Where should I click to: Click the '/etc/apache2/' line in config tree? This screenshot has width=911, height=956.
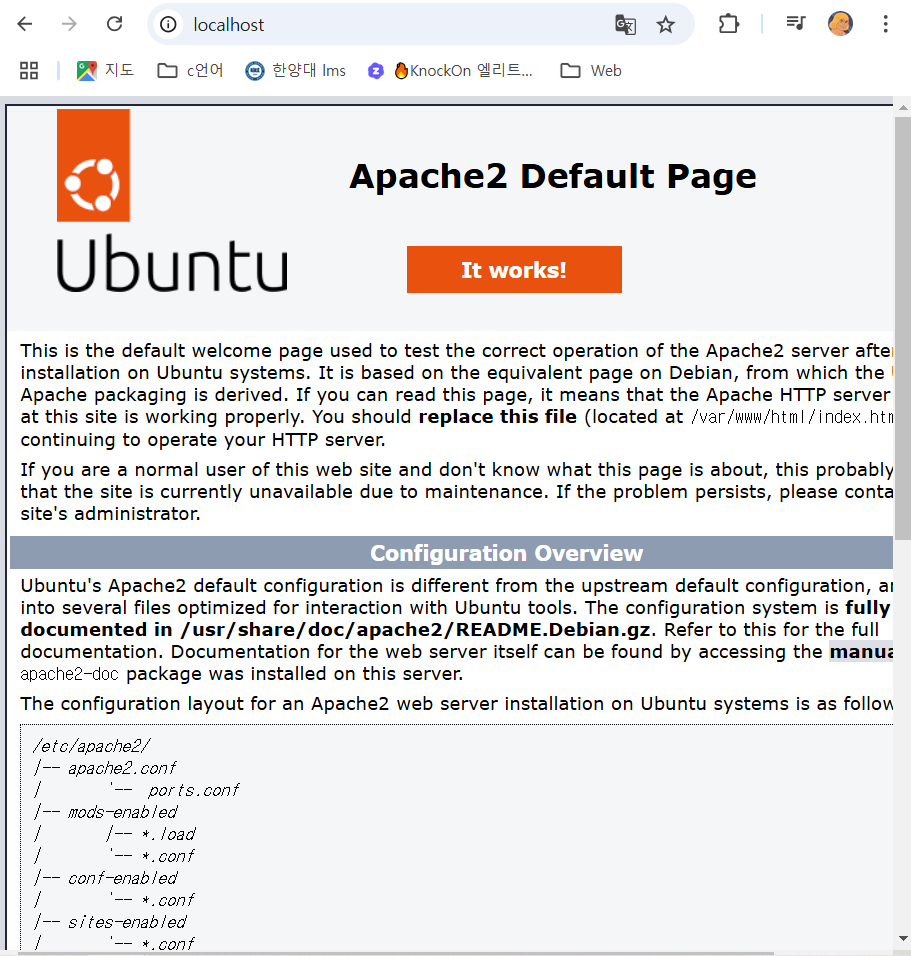(91, 746)
